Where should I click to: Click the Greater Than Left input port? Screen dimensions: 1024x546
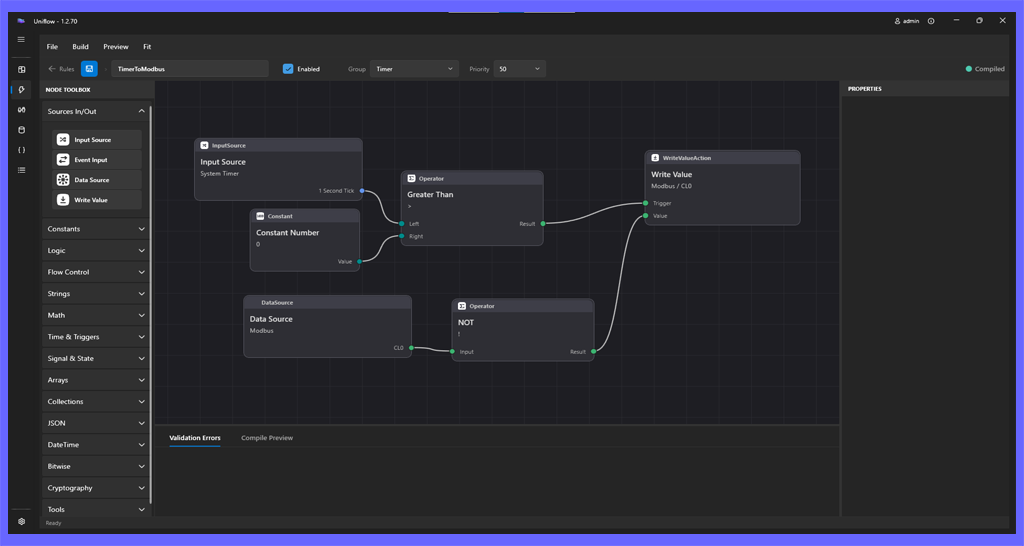point(402,224)
